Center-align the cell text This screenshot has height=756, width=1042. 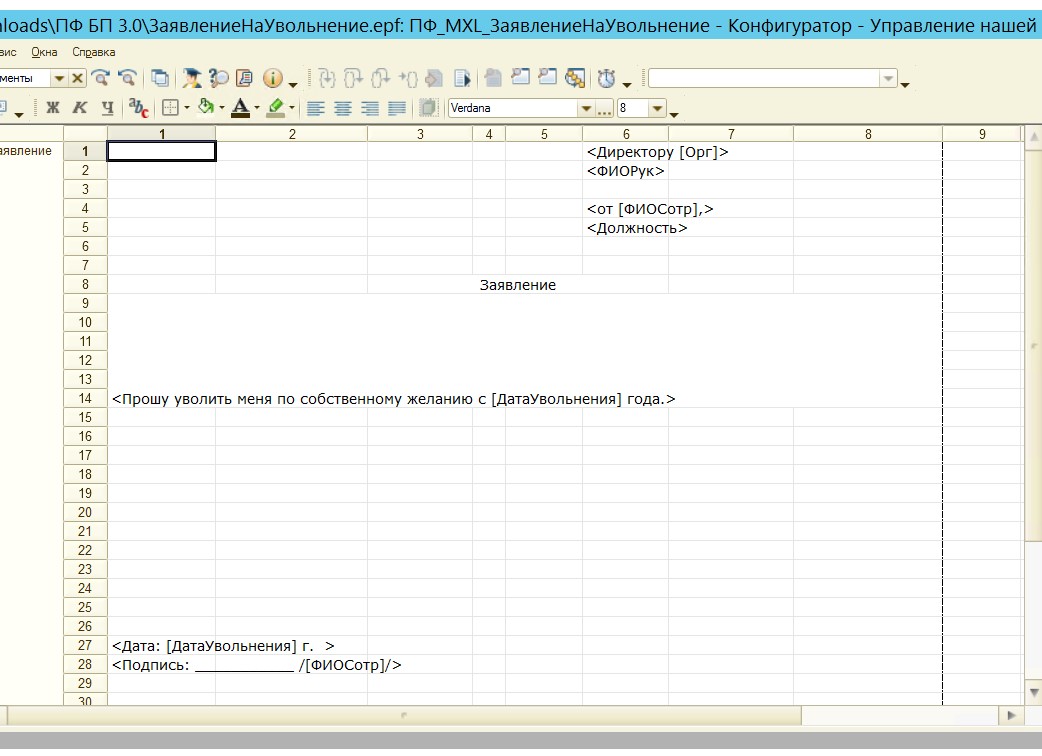343,108
